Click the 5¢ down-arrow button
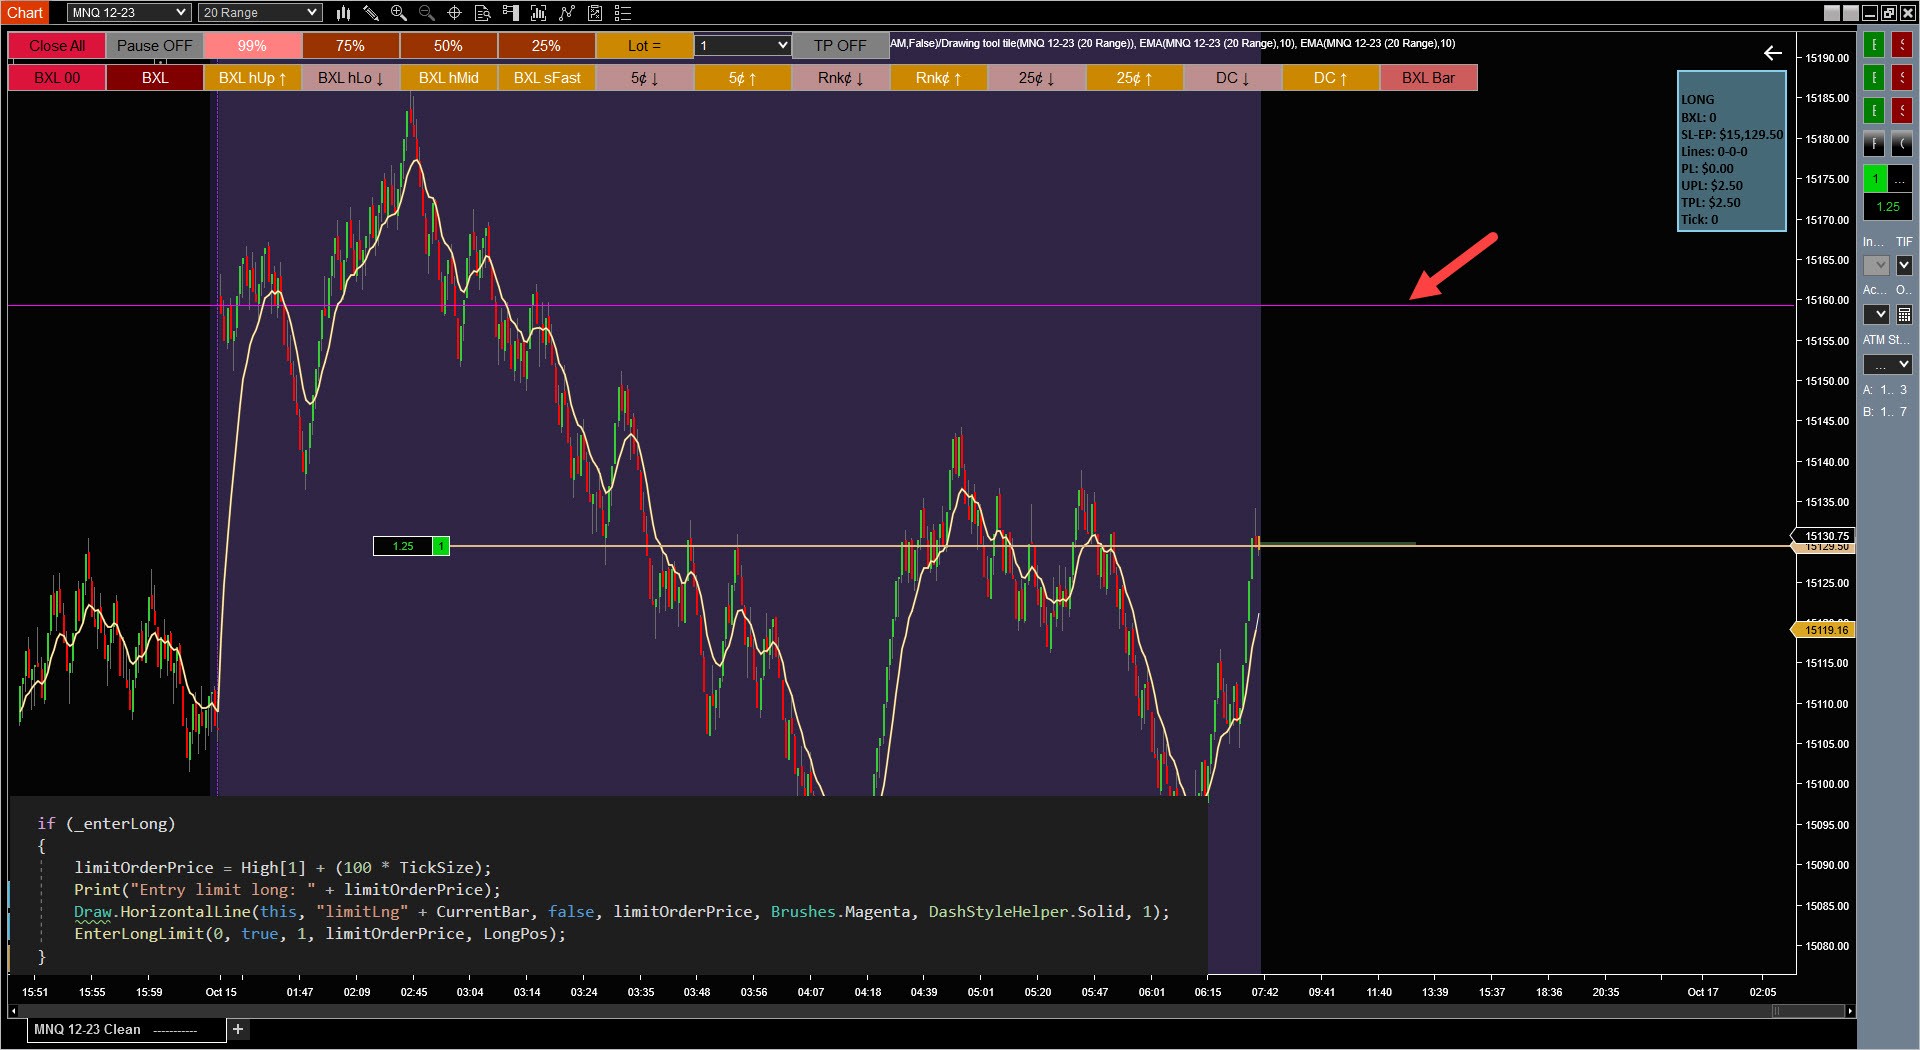1920x1050 pixels. pyautogui.click(x=644, y=78)
